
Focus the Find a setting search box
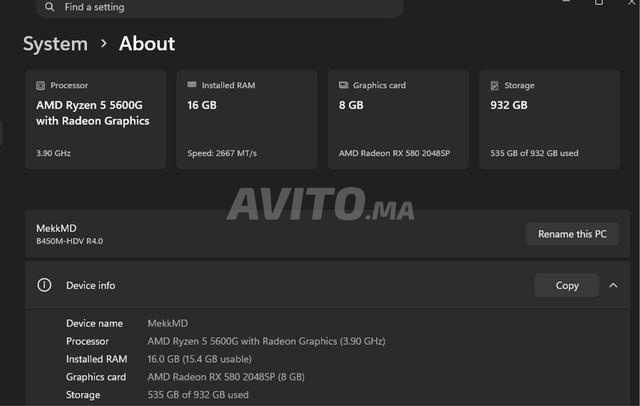pyautogui.click(x=220, y=7)
